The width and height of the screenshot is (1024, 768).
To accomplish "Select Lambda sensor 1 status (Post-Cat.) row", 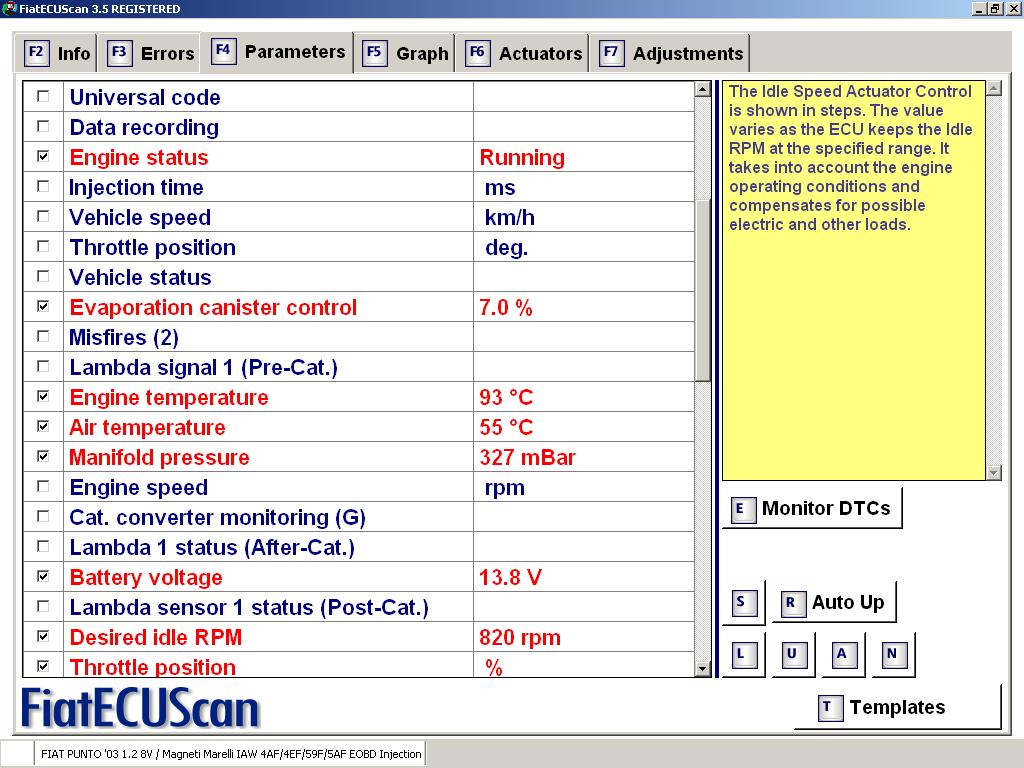I will (359, 607).
